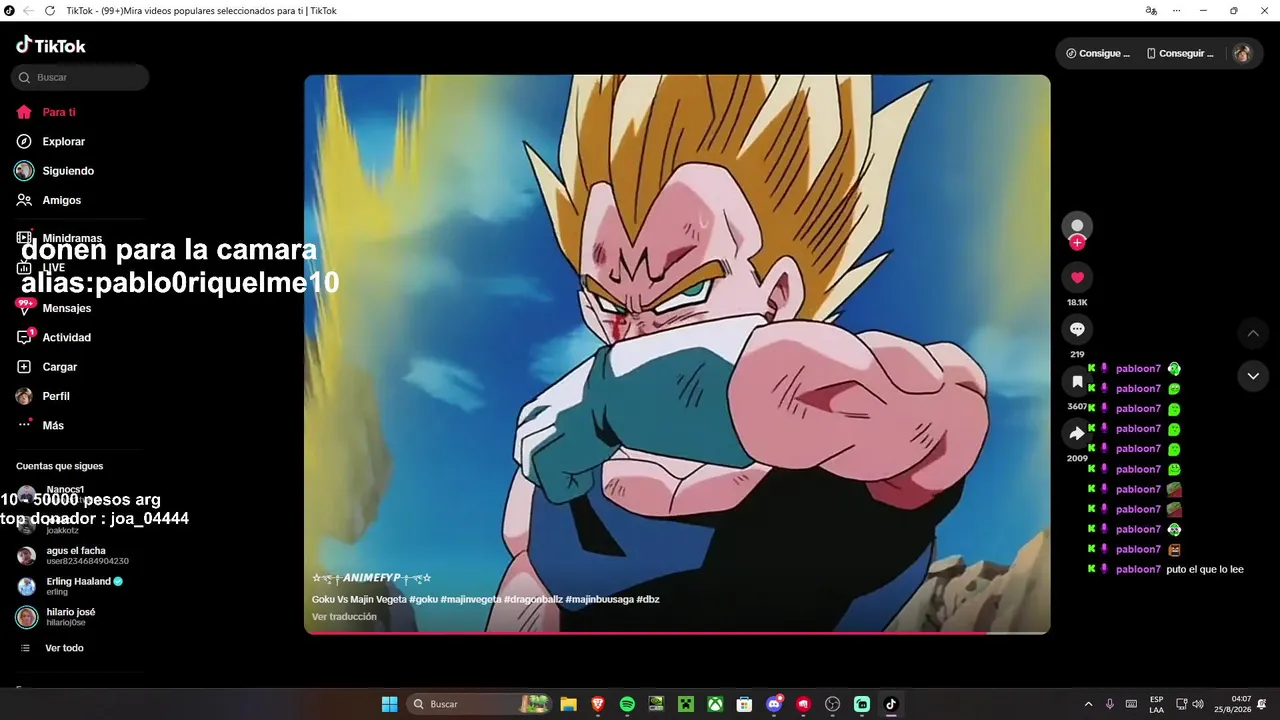Click Ver traducción under the caption
The height and width of the screenshot is (720, 1280).
pyautogui.click(x=344, y=617)
